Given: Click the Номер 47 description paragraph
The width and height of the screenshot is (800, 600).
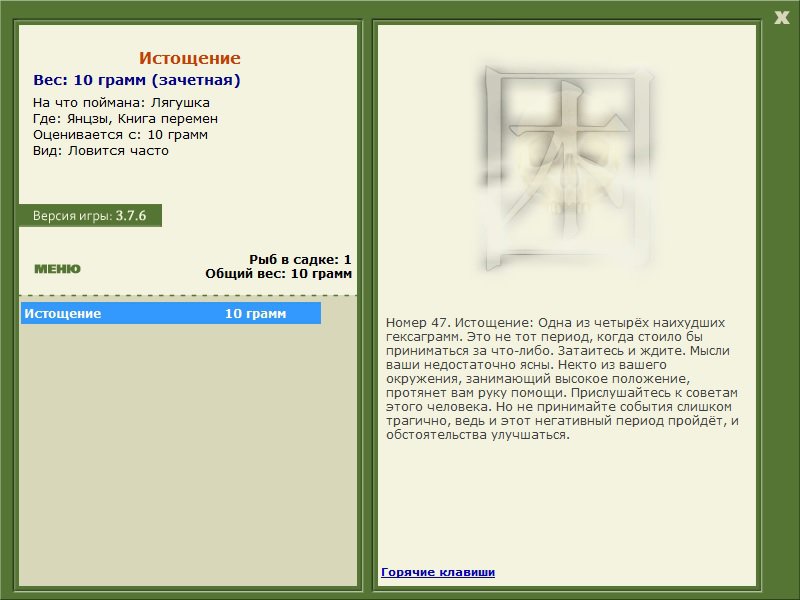Looking at the screenshot, I should click(562, 379).
